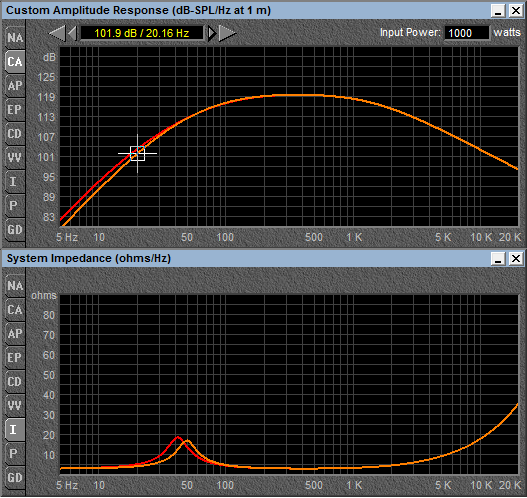This screenshot has height=498, width=527.
Task: Select AP tab in Custom Amplitude Response window
Action: pos(15,86)
